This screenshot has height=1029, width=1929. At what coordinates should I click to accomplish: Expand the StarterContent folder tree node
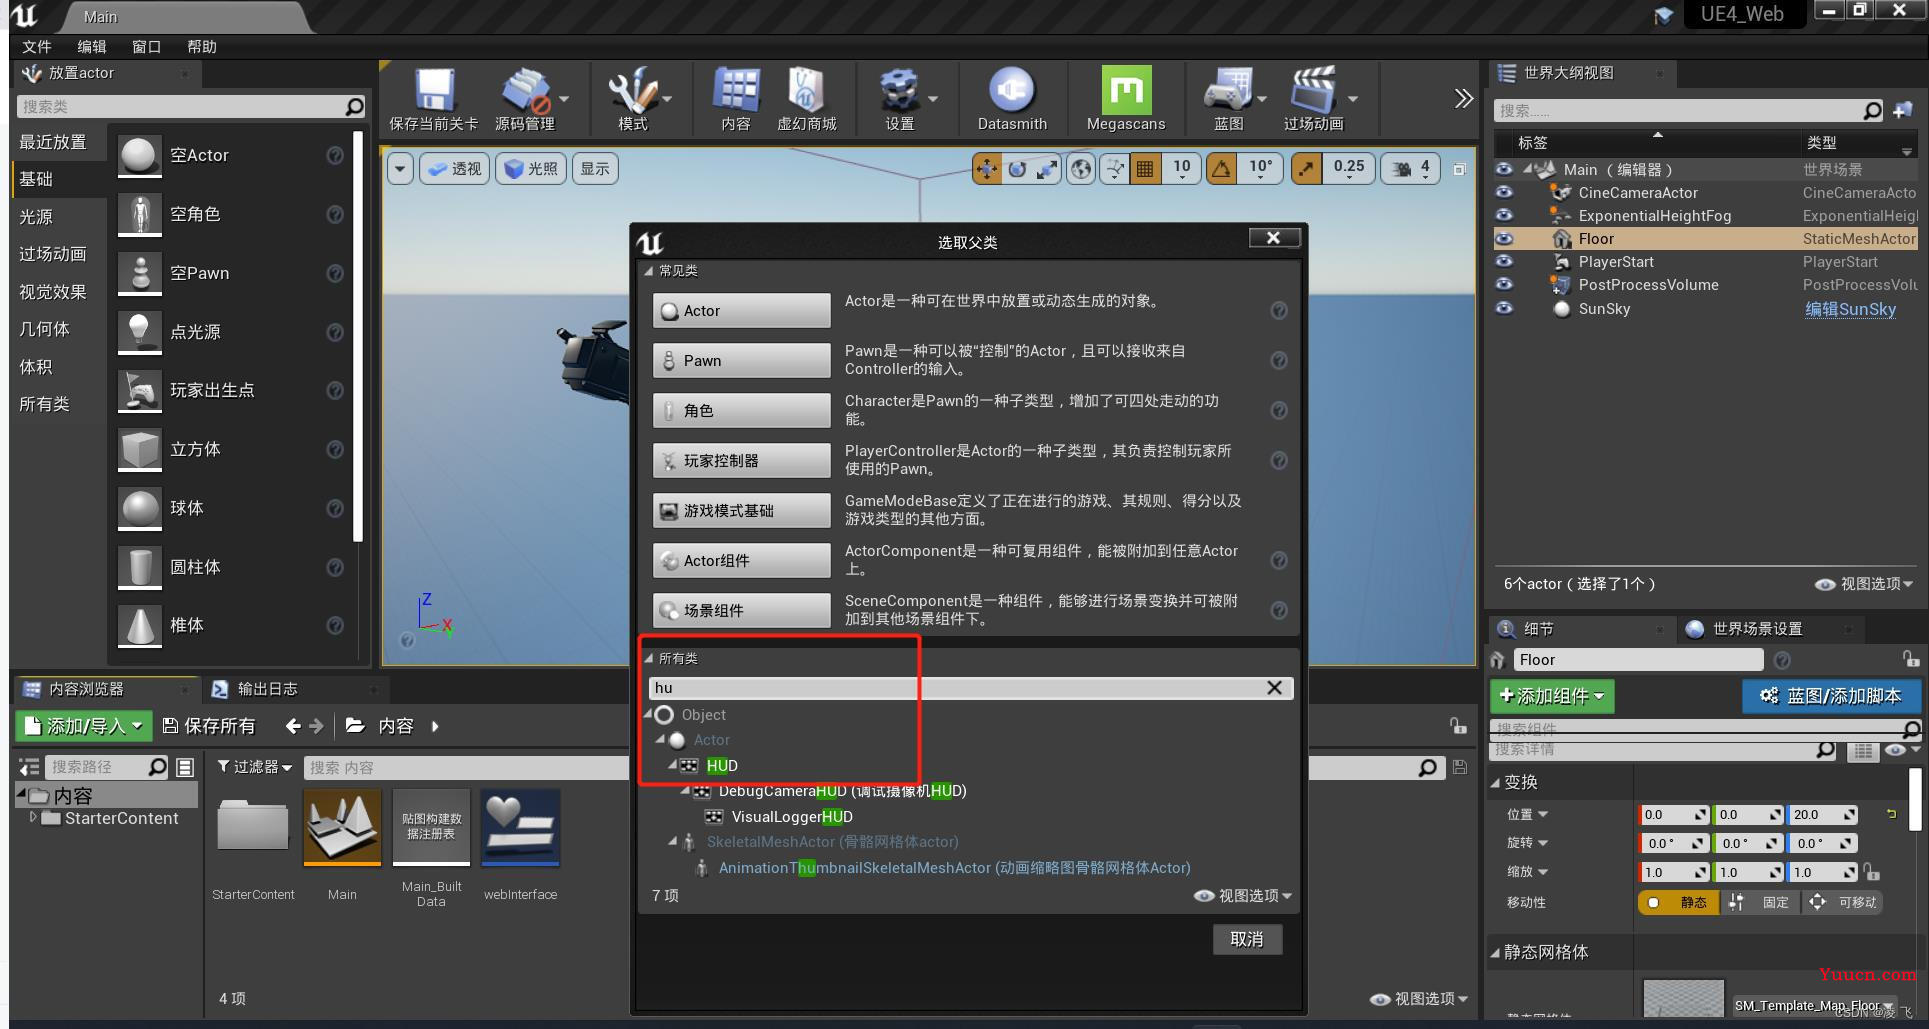coord(34,818)
